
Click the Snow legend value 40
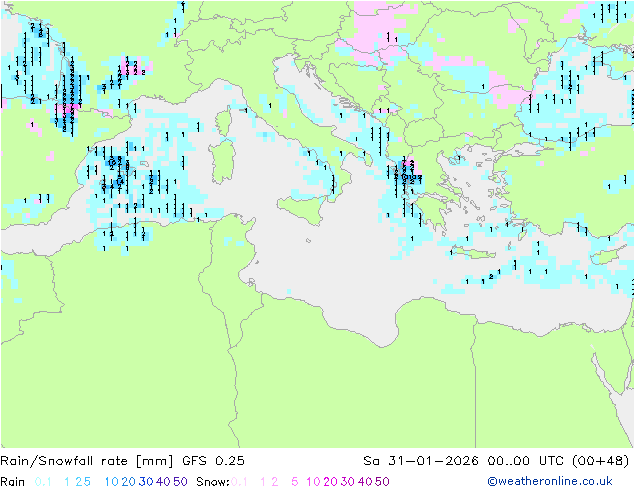(365, 482)
